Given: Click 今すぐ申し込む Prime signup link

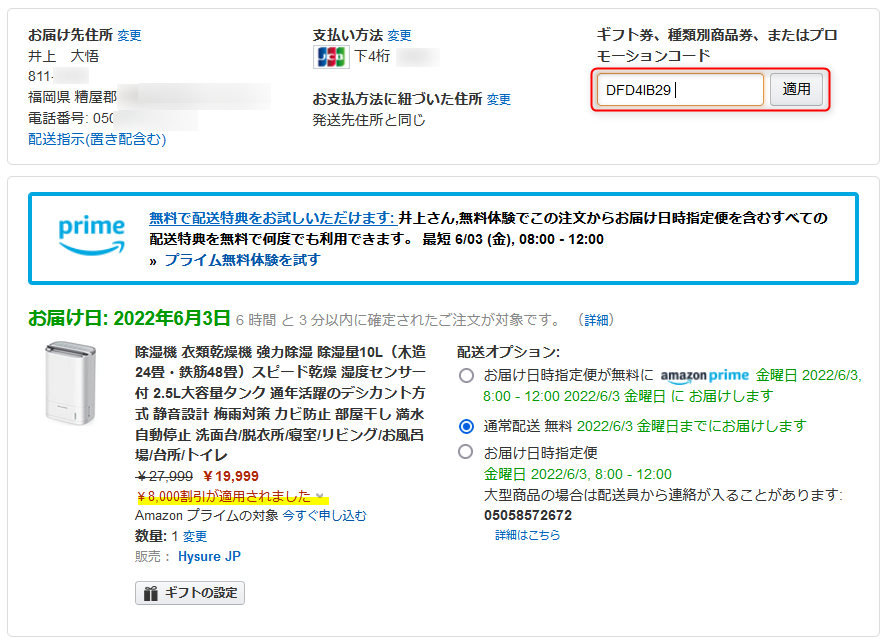Looking at the screenshot, I should [324, 515].
